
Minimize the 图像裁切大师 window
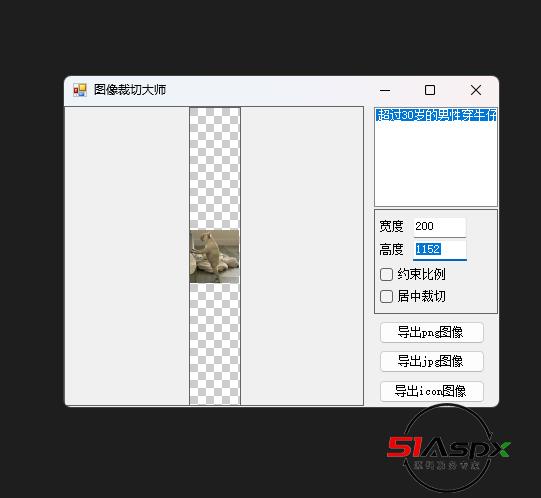[x=385, y=90]
